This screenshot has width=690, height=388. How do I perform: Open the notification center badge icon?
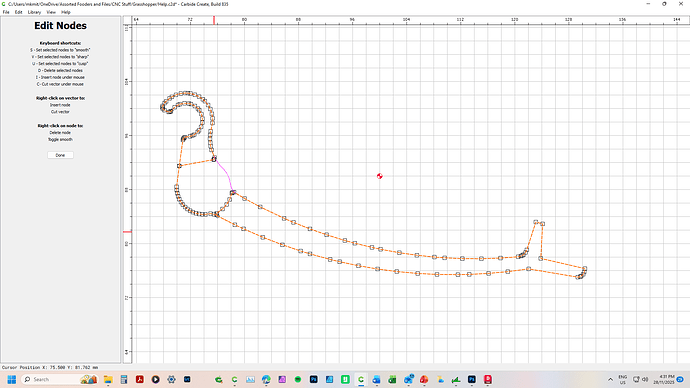click(680, 379)
